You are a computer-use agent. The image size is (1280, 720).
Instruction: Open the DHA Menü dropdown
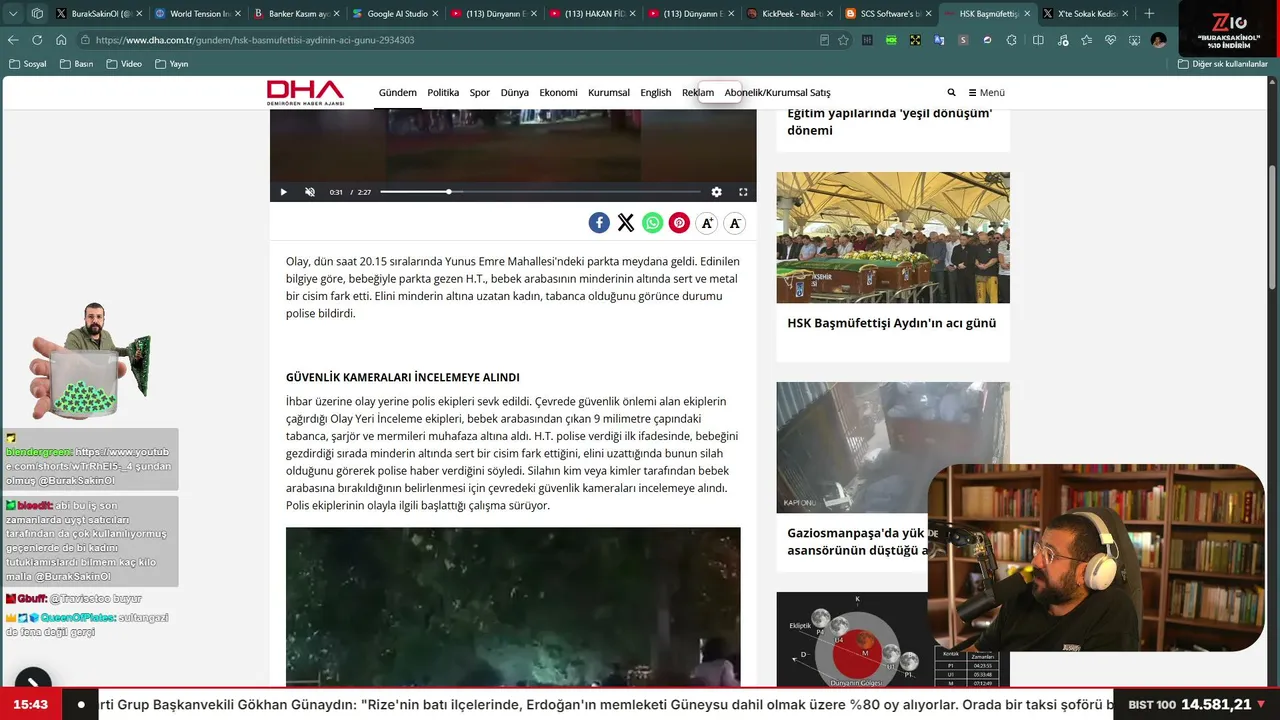pos(986,93)
